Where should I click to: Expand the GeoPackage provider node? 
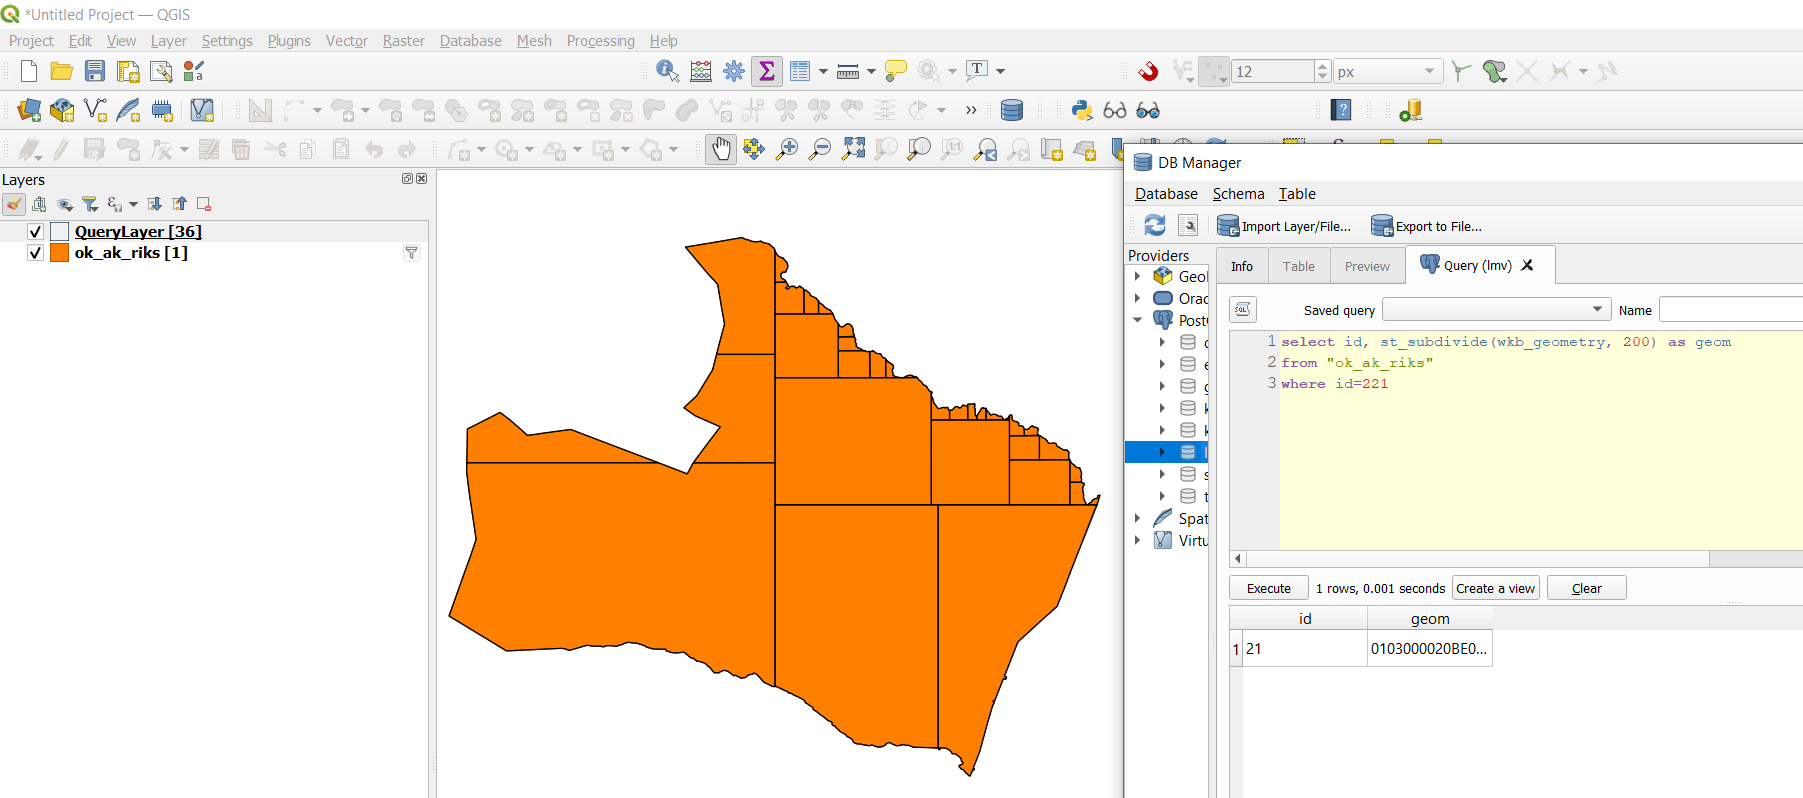tap(1137, 276)
